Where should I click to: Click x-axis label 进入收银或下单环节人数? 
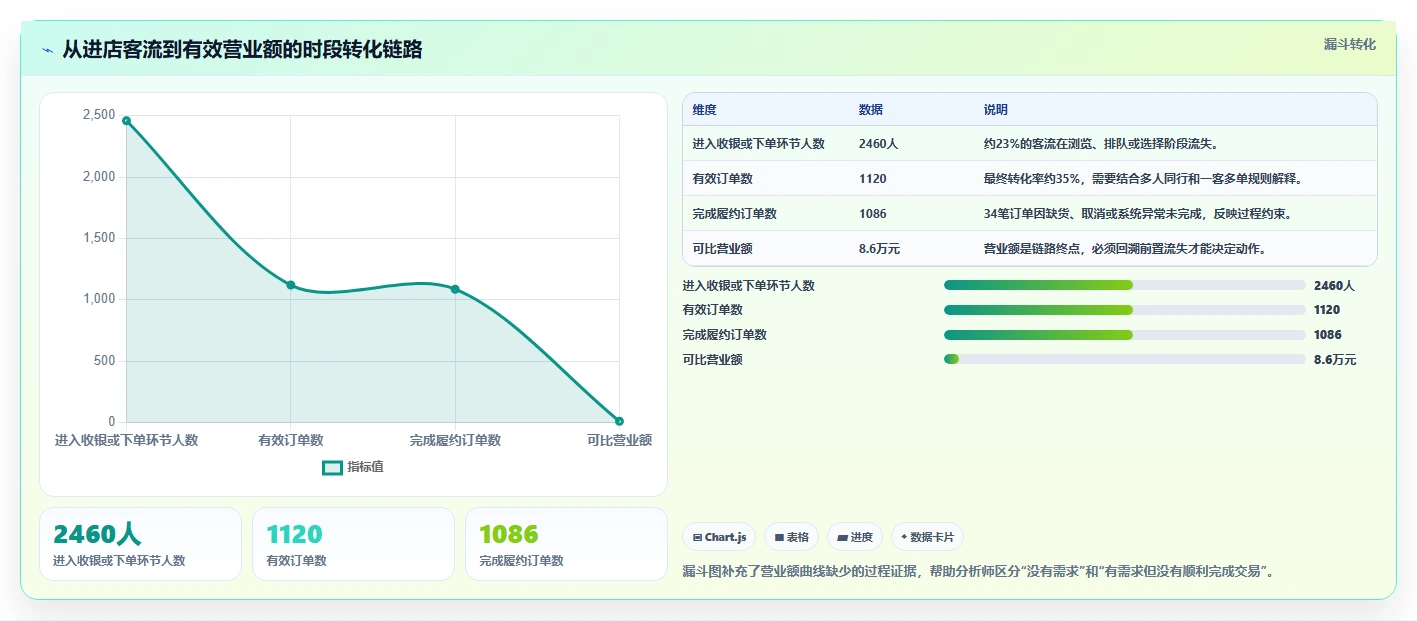pos(126,440)
